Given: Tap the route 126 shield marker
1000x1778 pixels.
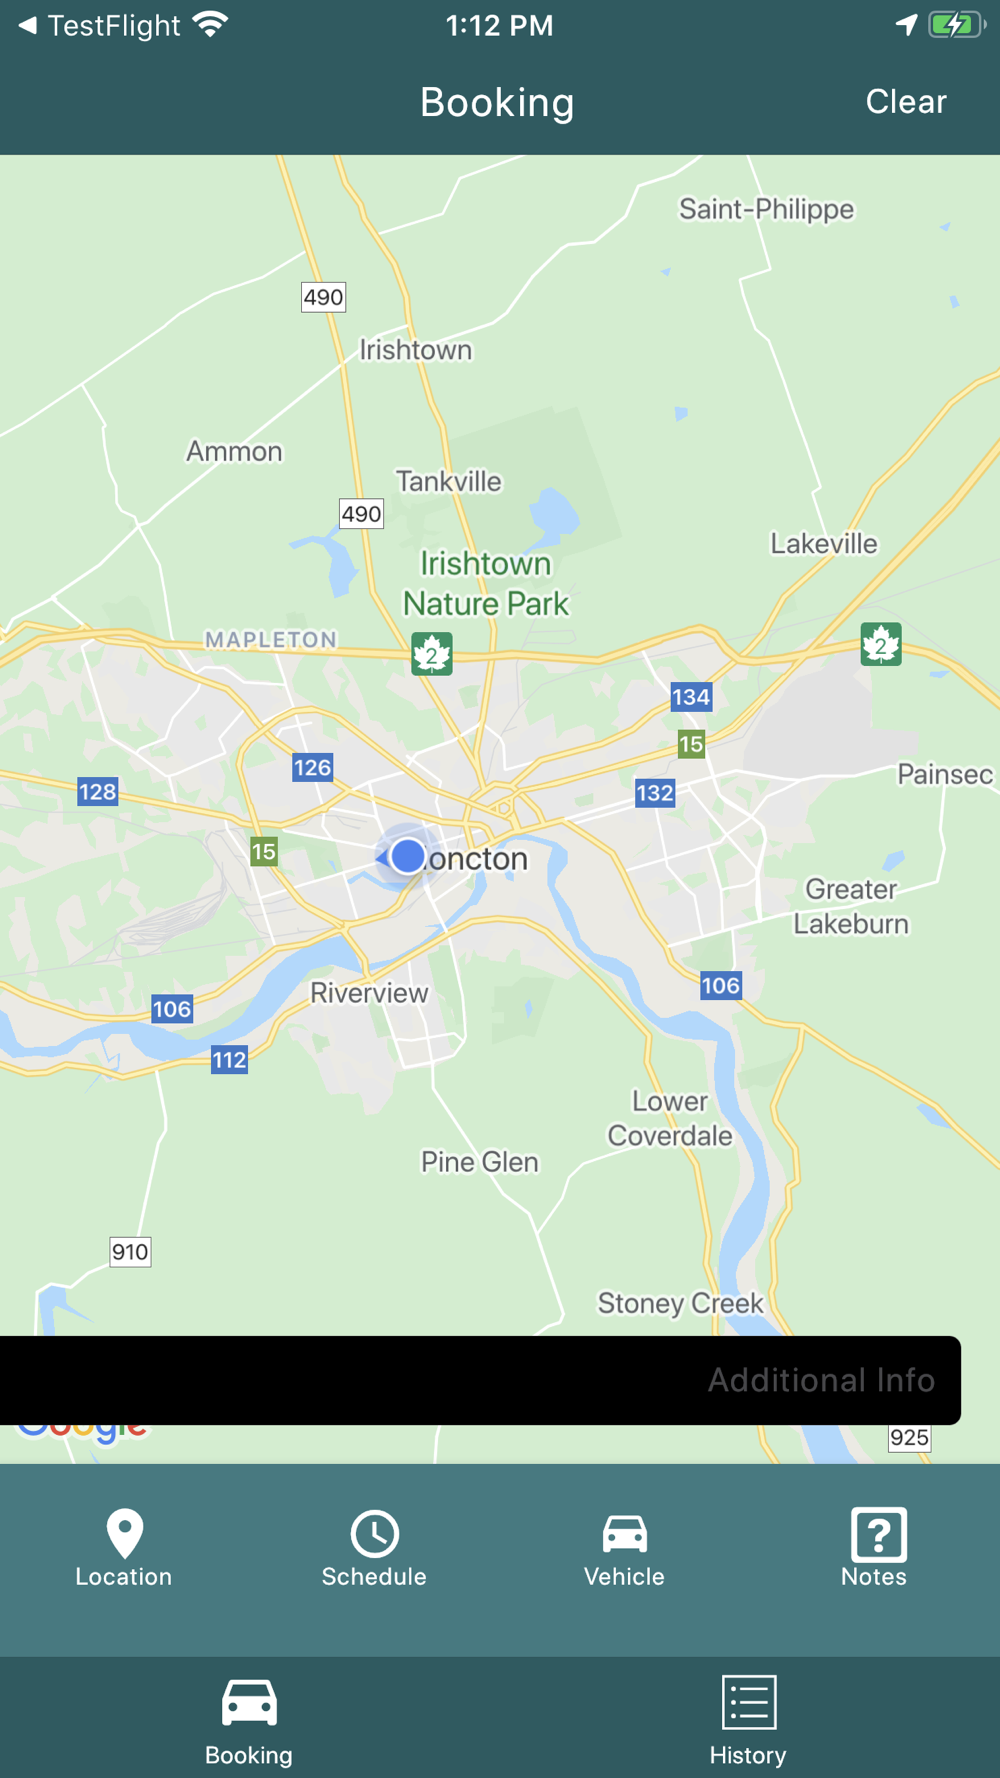Looking at the screenshot, I should pyautogui.click(x=312, y=767).
